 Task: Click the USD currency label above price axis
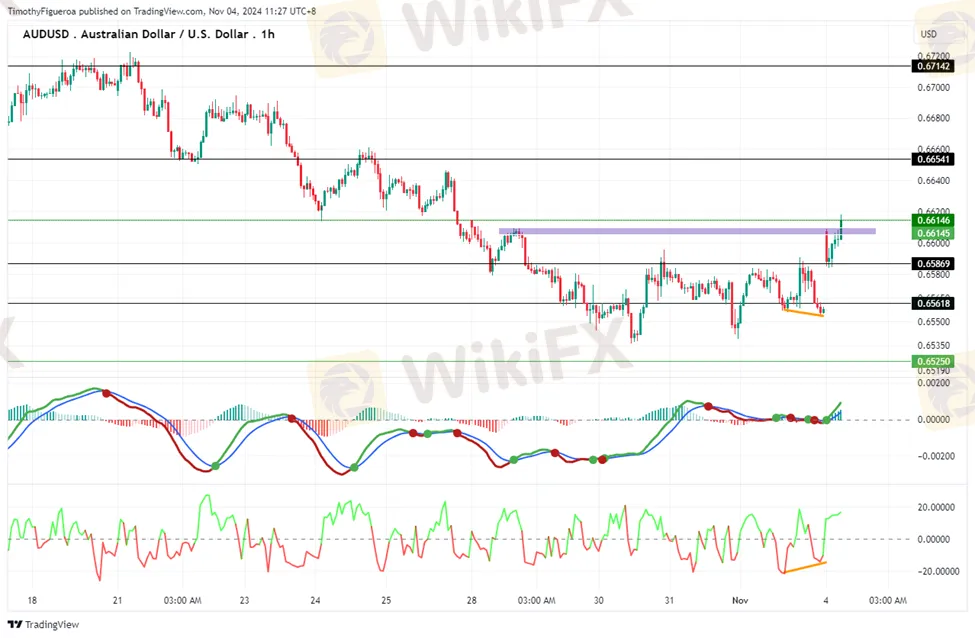[x=928, y=35]
